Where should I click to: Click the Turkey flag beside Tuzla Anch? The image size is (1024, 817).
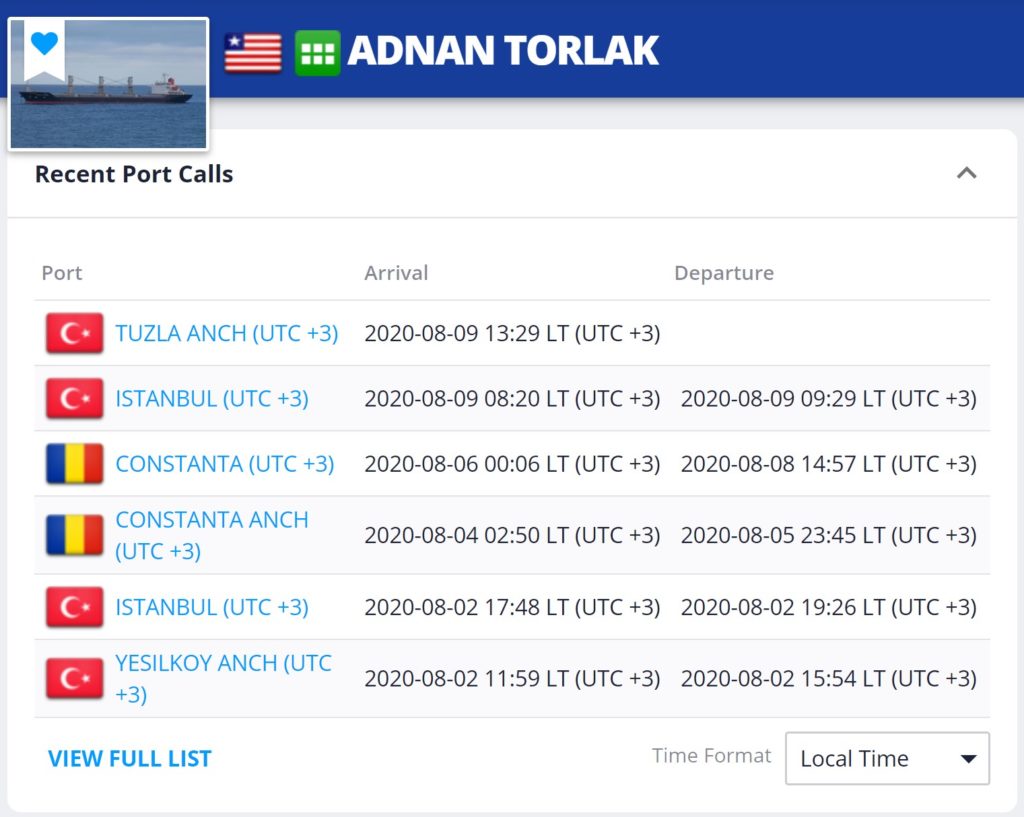(74, 333)
